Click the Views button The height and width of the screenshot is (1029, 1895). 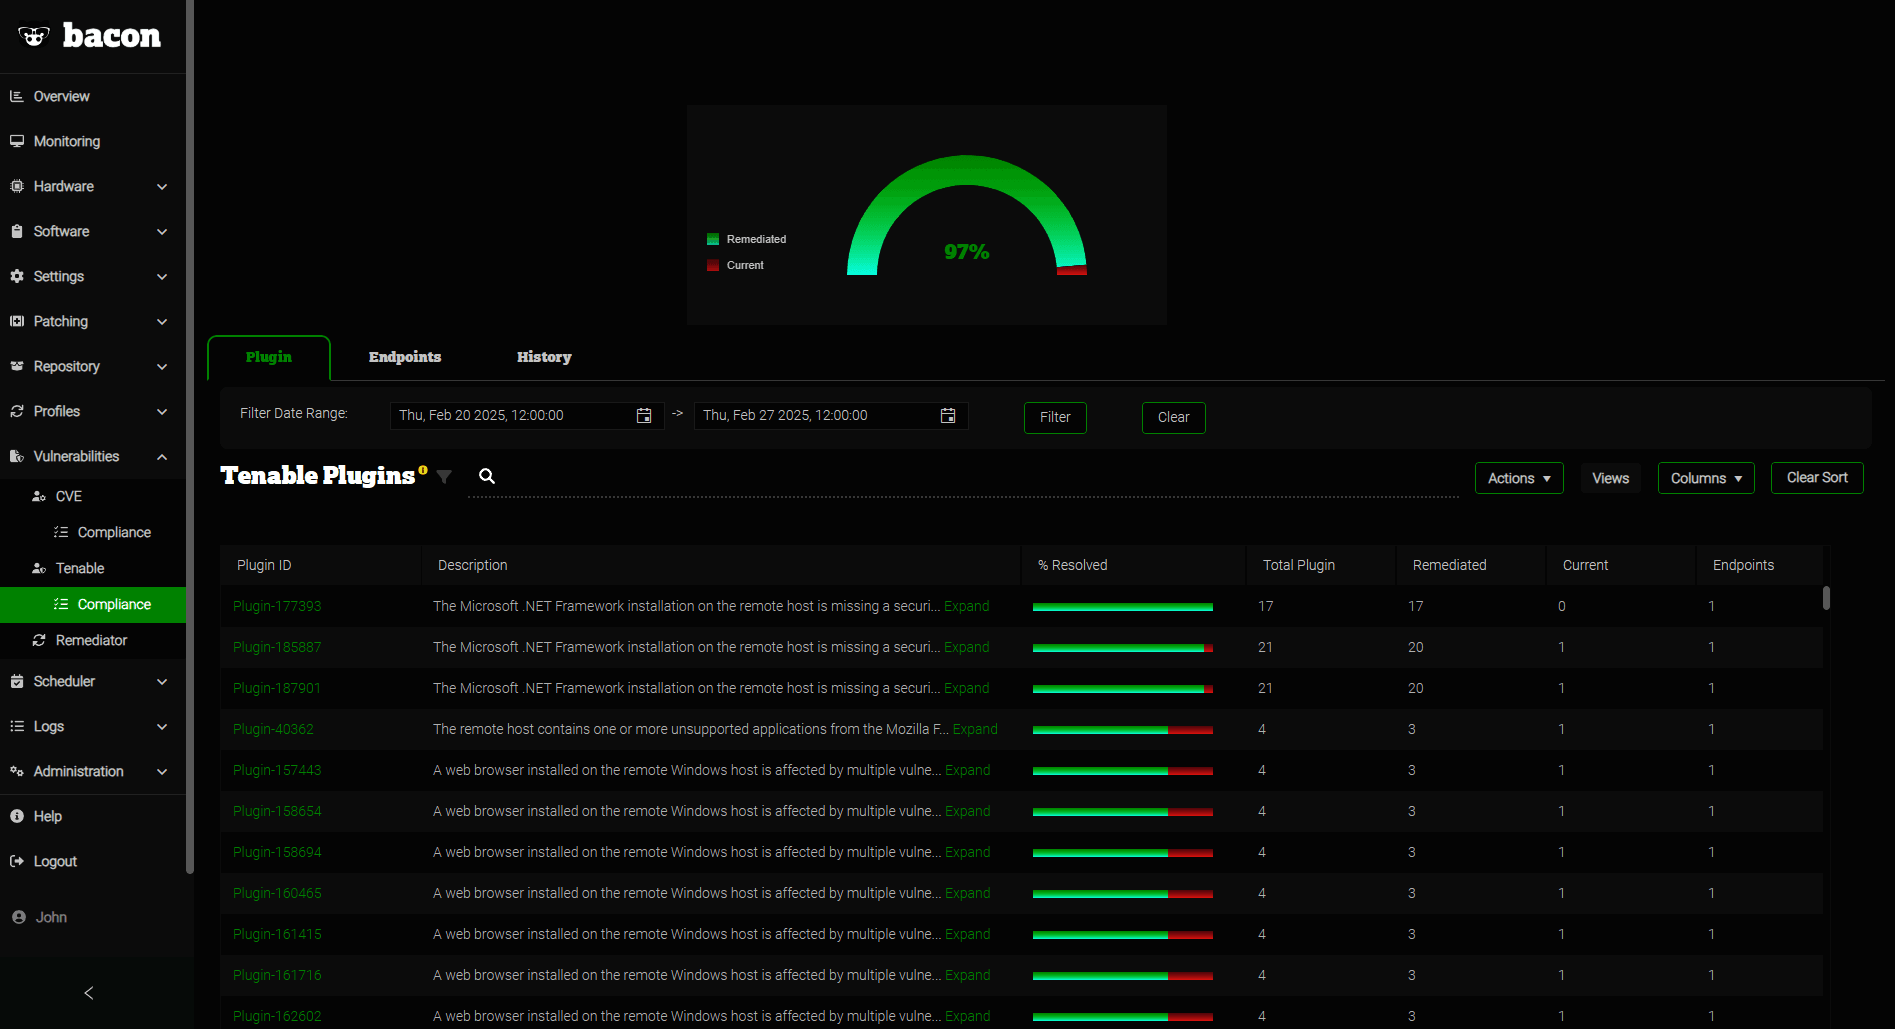coord(1610,478)
